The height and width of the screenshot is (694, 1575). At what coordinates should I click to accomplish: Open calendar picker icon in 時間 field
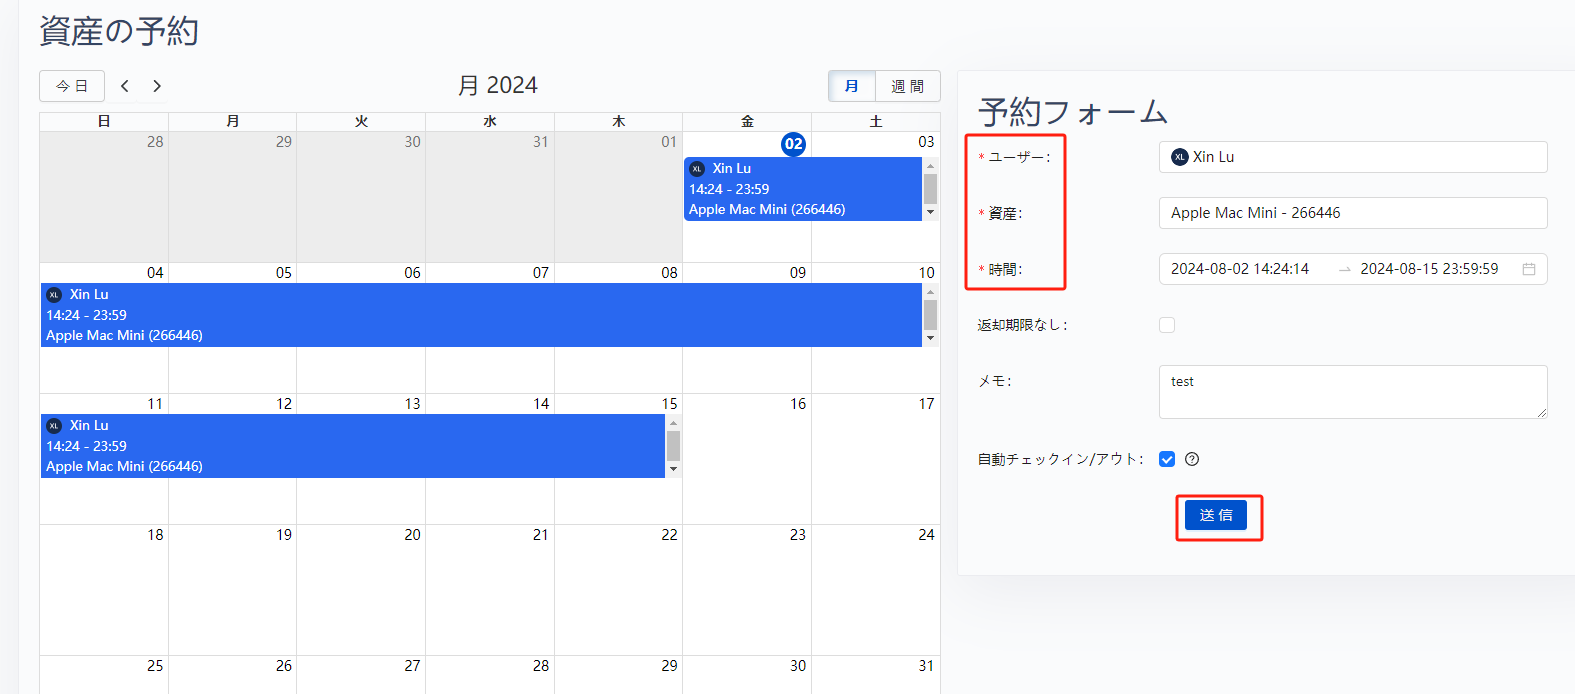click(1529, 269)
